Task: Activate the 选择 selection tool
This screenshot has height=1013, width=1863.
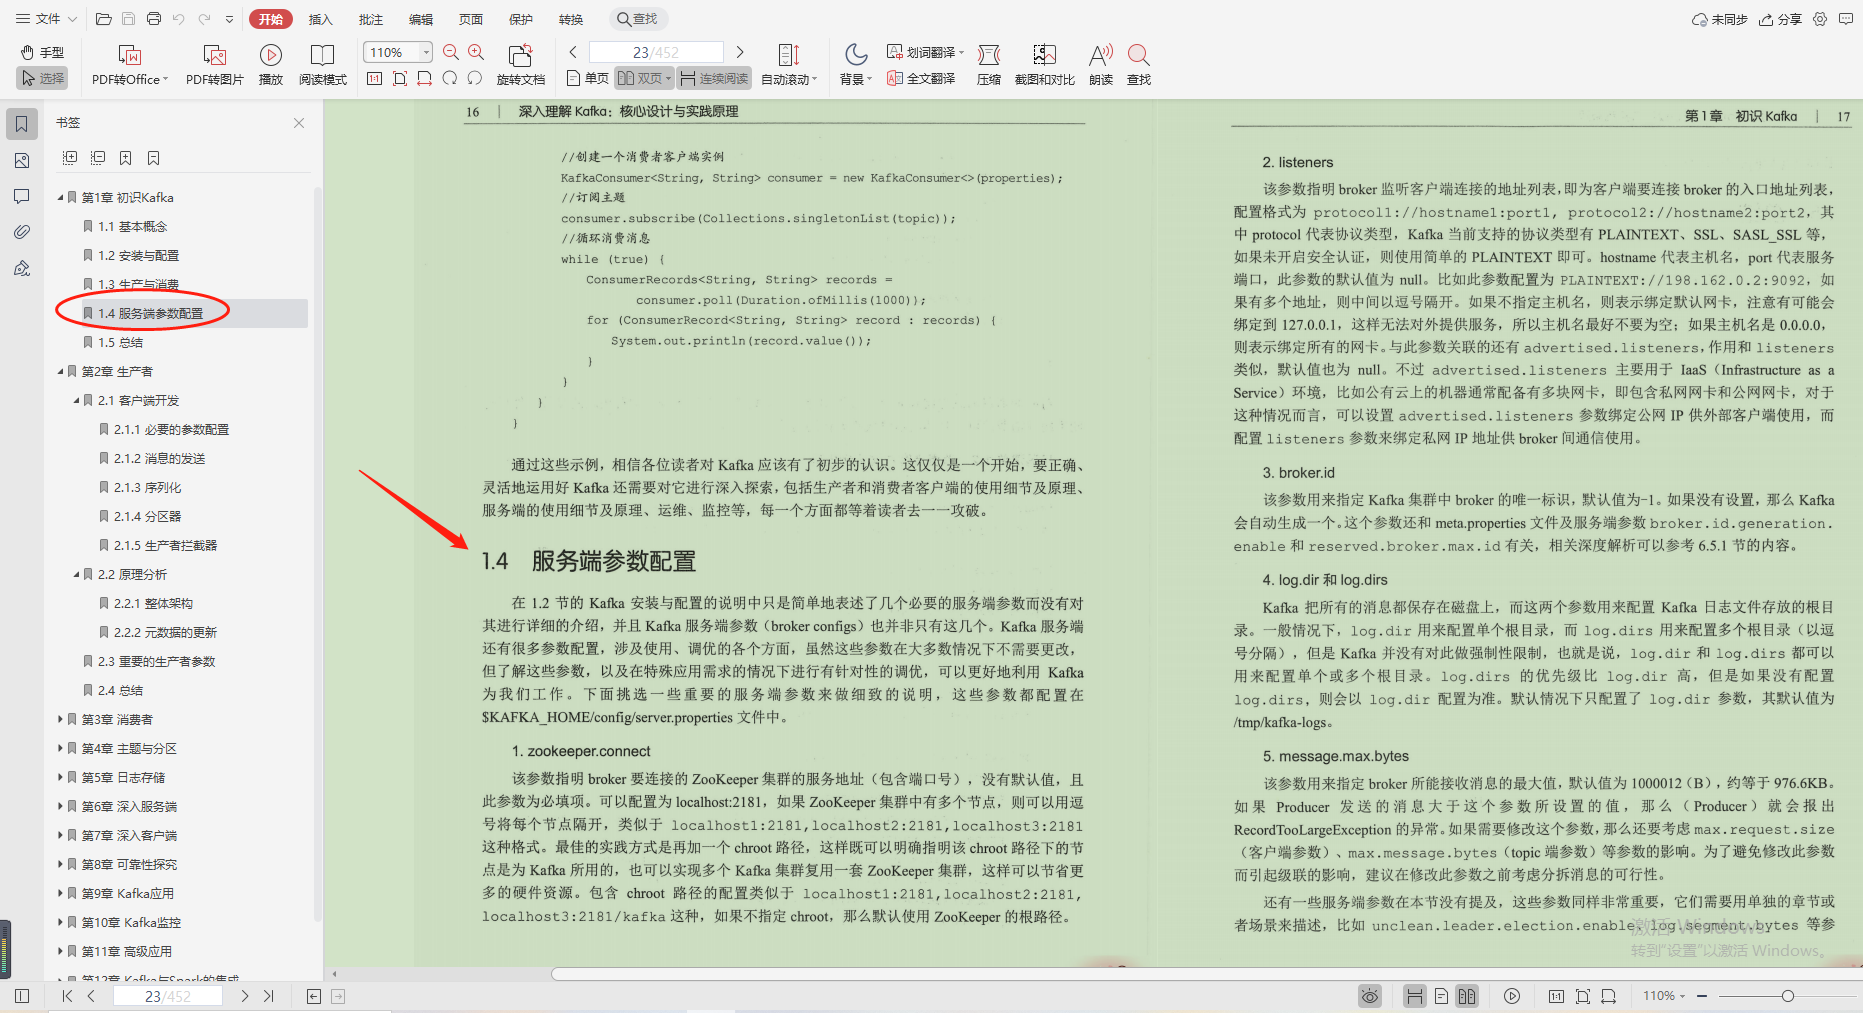Action: point(42,78)
